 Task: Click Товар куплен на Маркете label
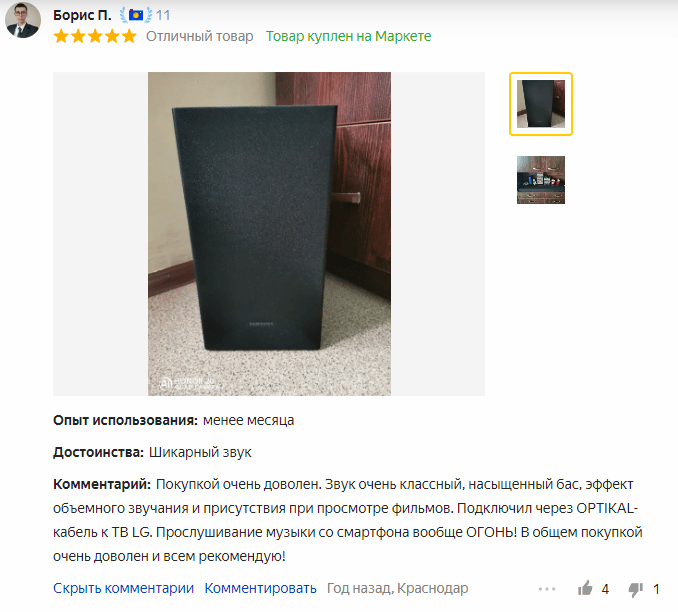348,36
